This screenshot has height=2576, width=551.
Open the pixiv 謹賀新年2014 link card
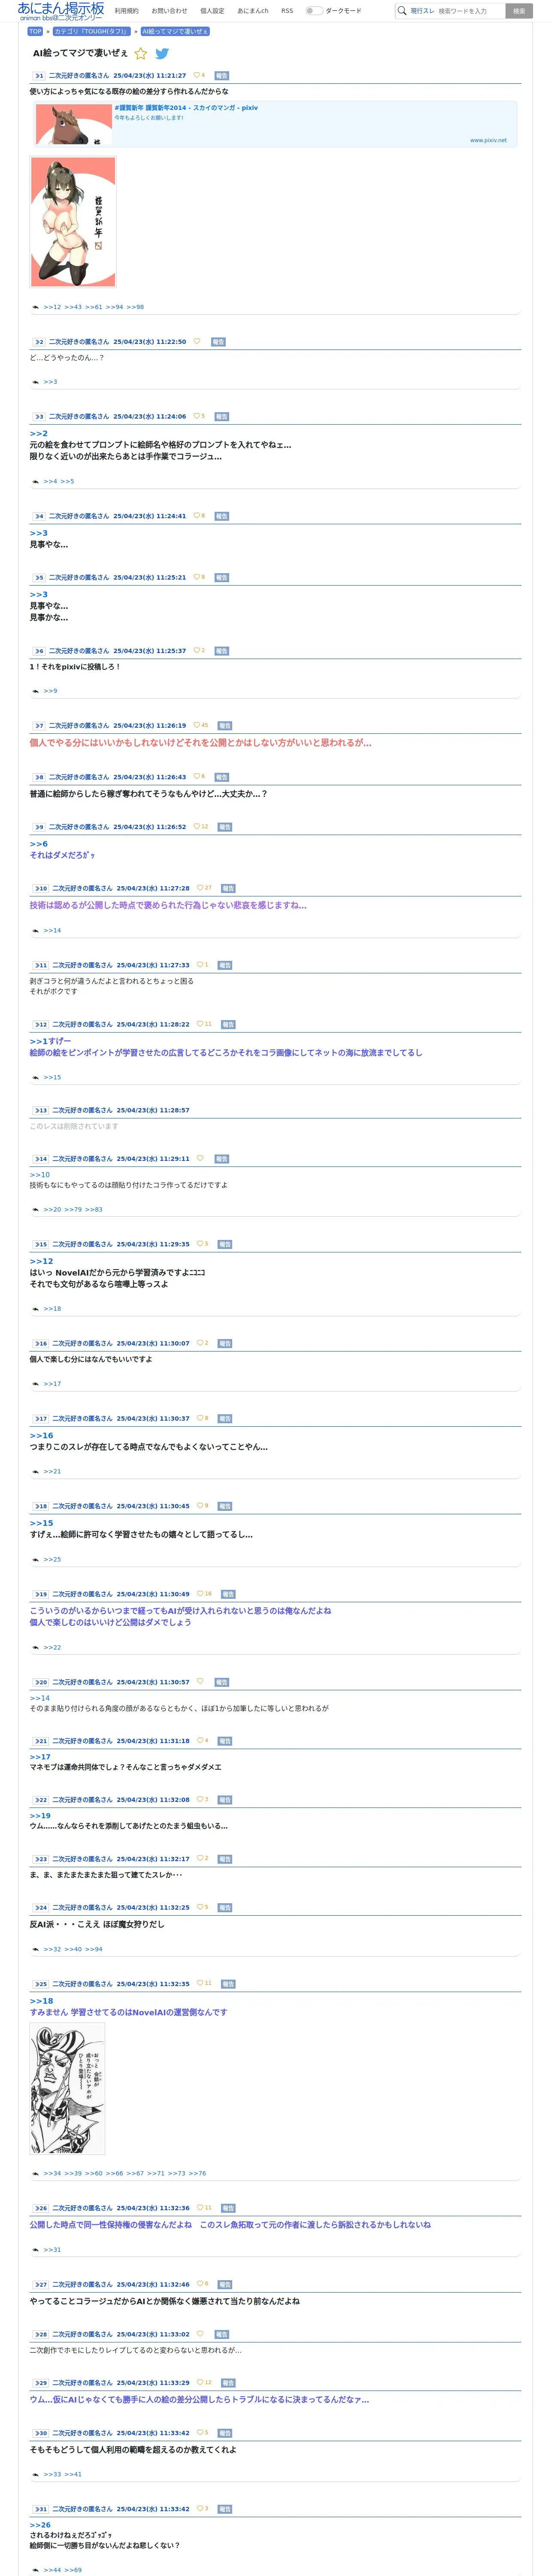point(274,124)
